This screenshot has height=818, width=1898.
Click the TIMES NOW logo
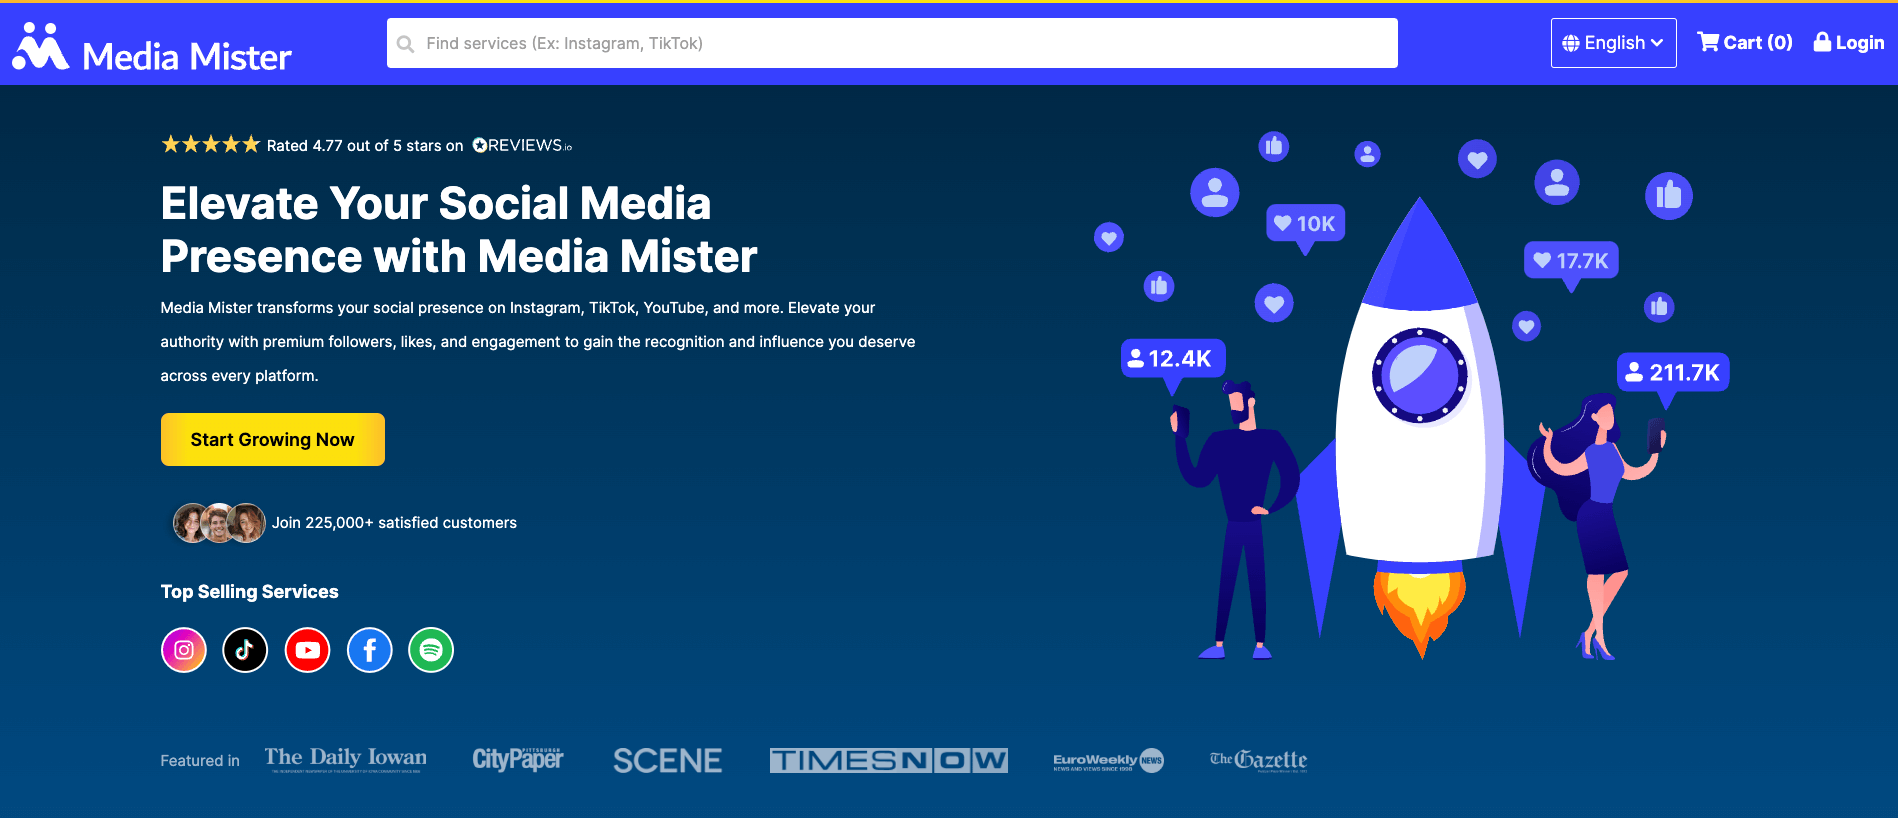889,761
